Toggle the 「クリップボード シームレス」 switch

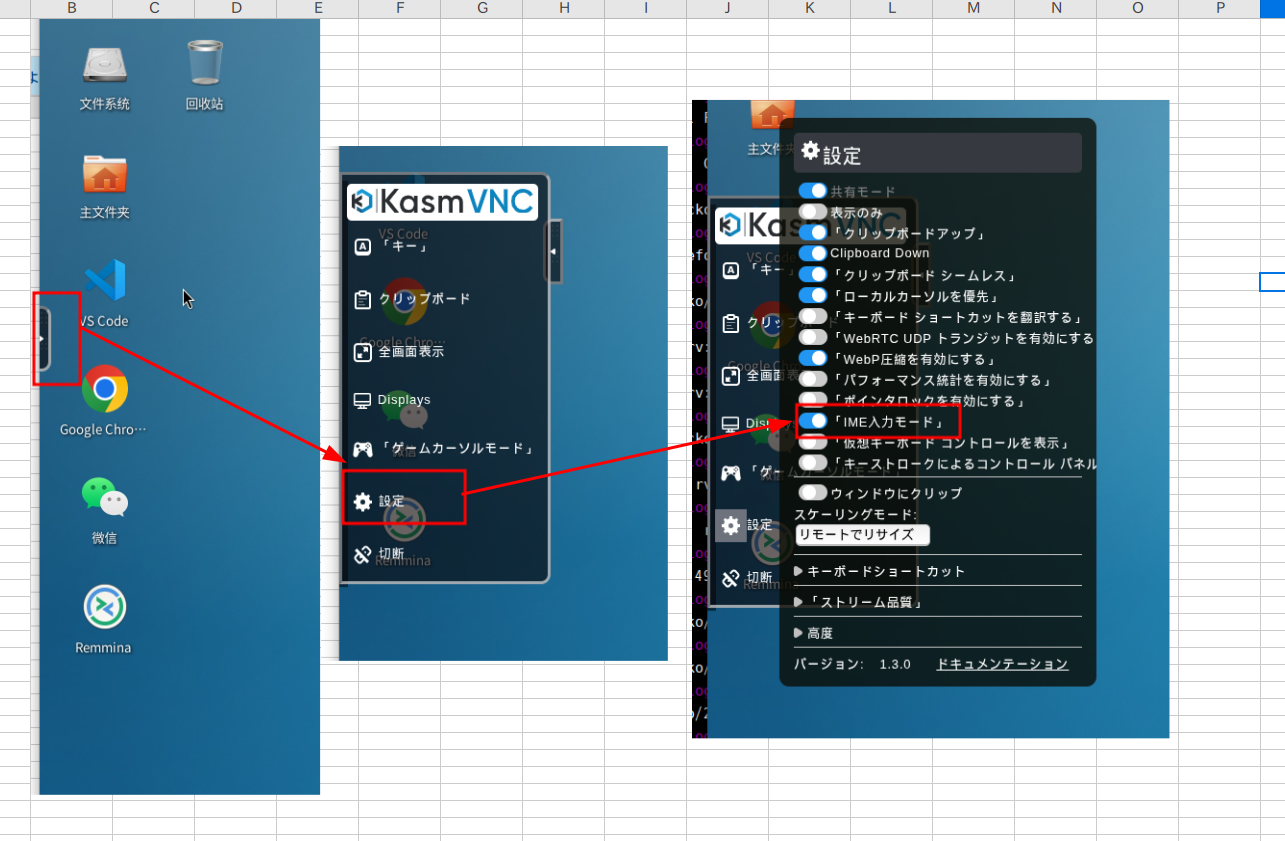pyautogui.click(x=813, y=274)
